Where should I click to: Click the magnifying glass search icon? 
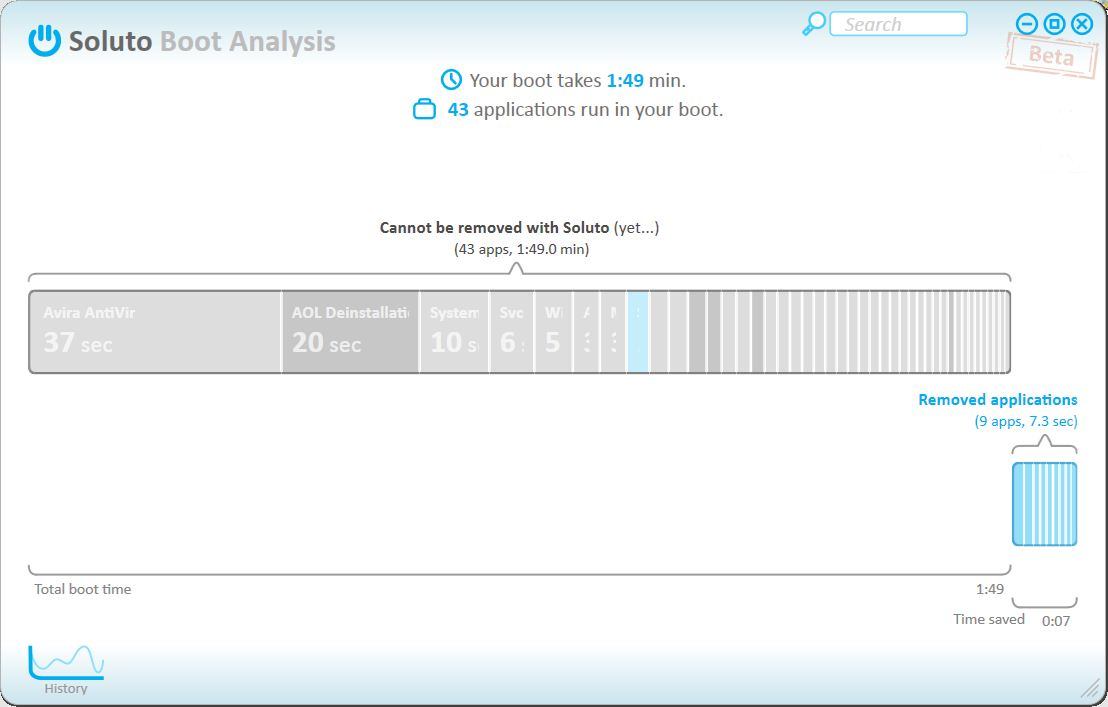pos(813,24)
